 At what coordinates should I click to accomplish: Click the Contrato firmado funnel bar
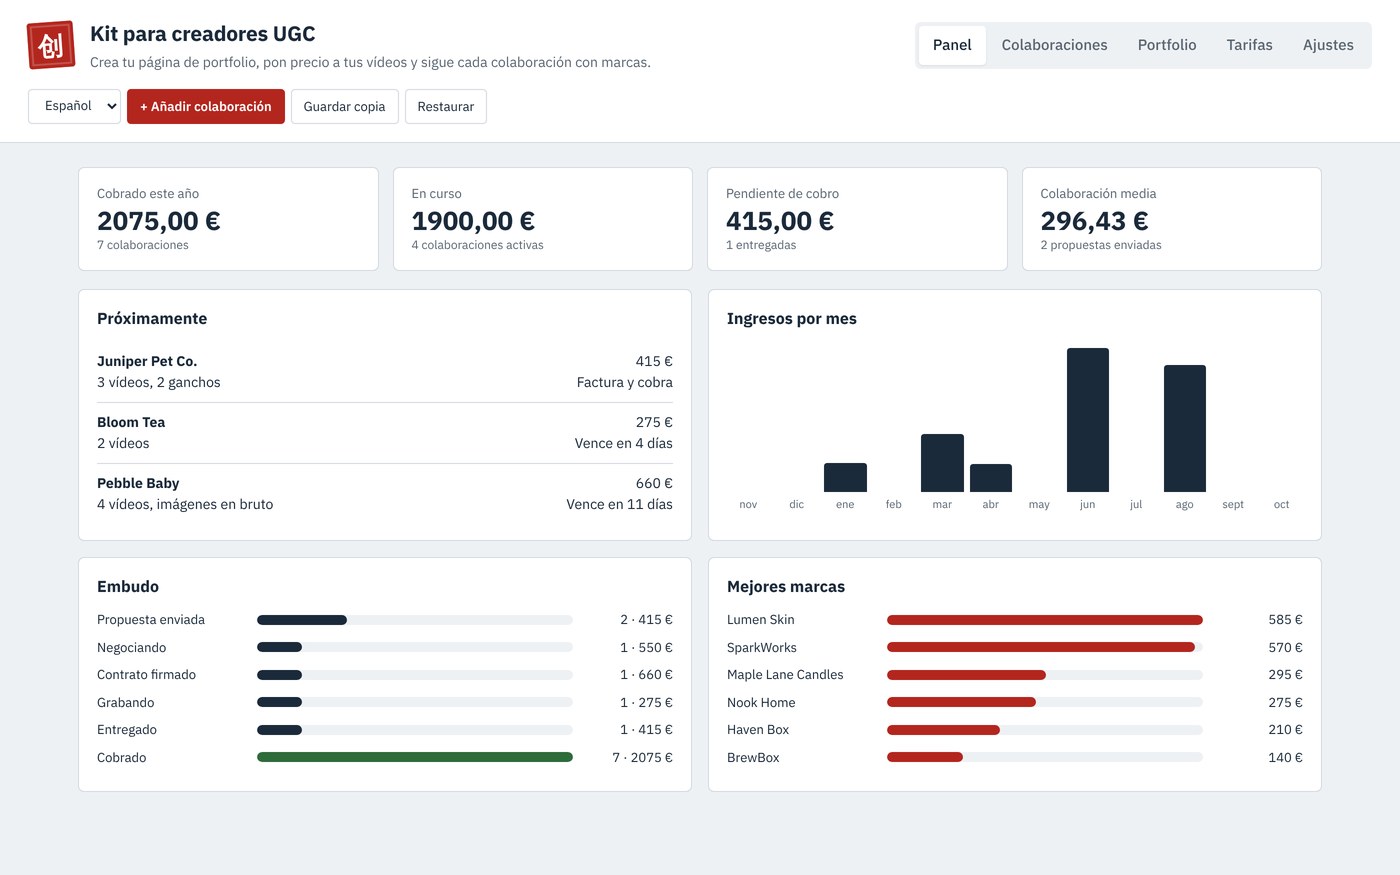click(279, 675)
